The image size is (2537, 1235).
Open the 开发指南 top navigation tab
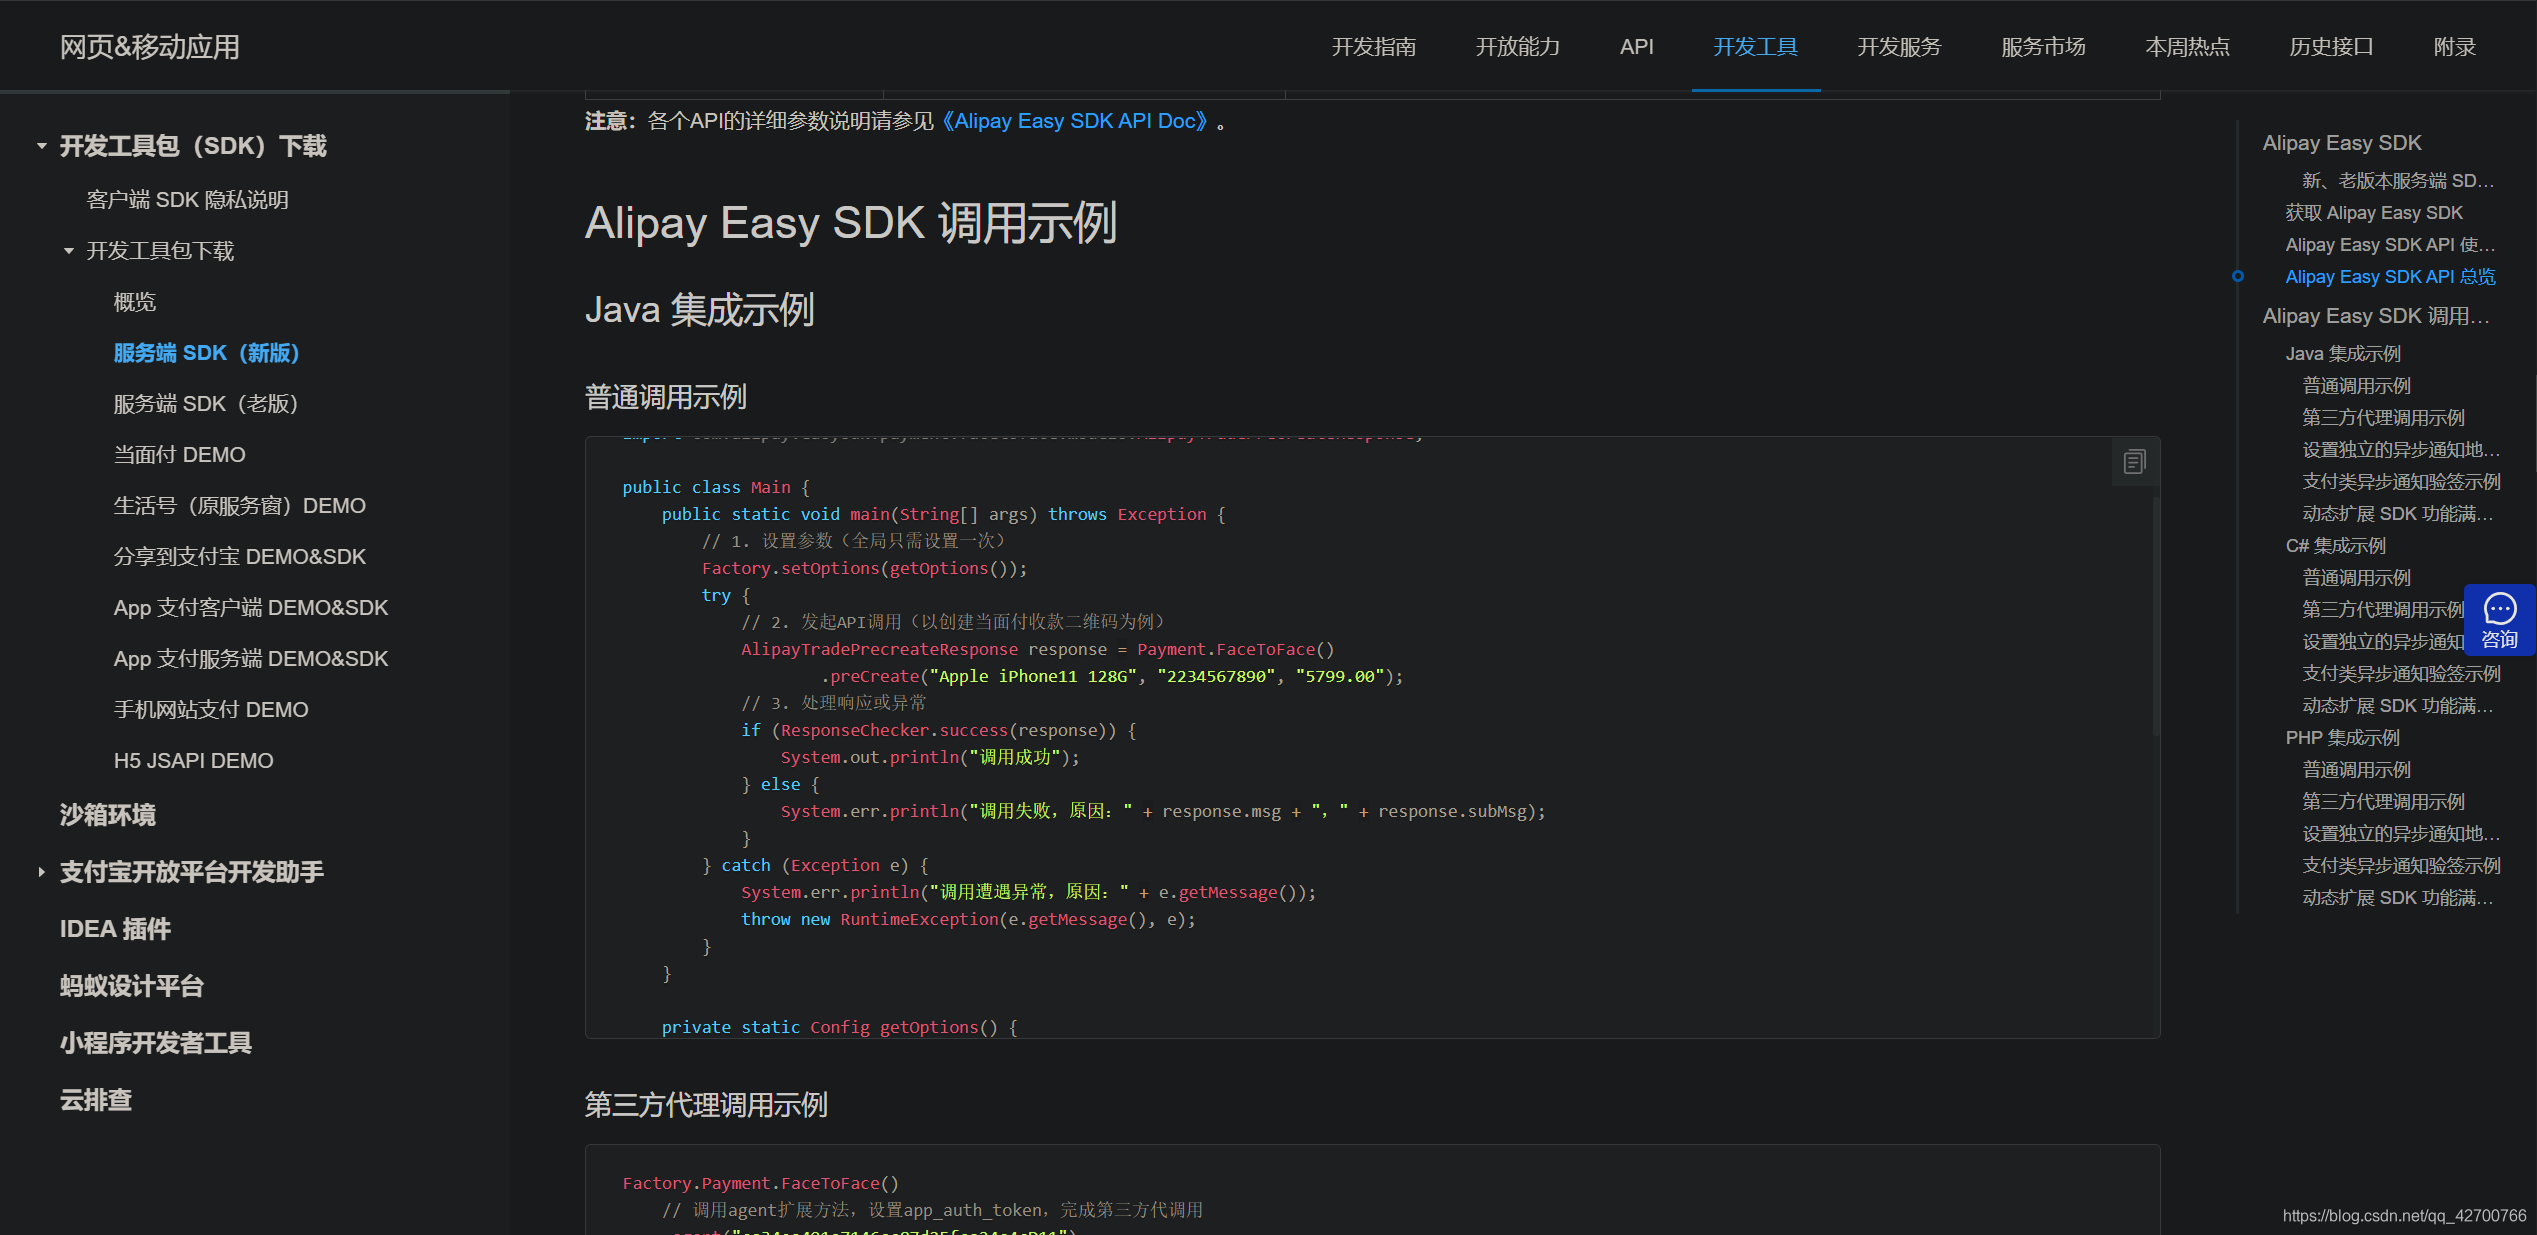(x=1373, y=47)
